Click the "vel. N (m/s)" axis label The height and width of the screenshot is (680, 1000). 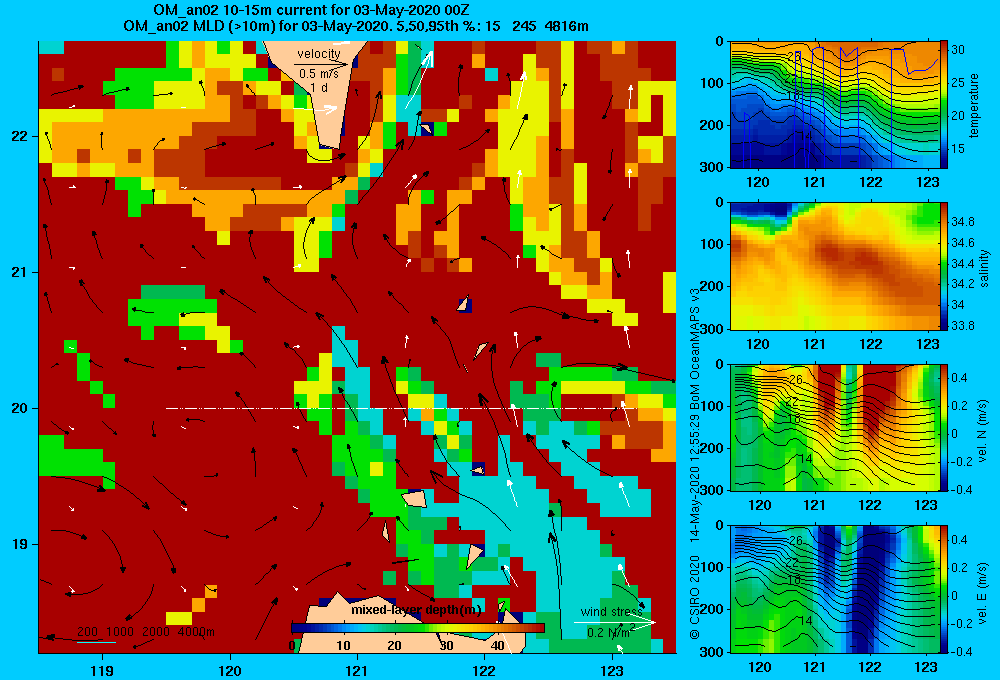[983, 431]
